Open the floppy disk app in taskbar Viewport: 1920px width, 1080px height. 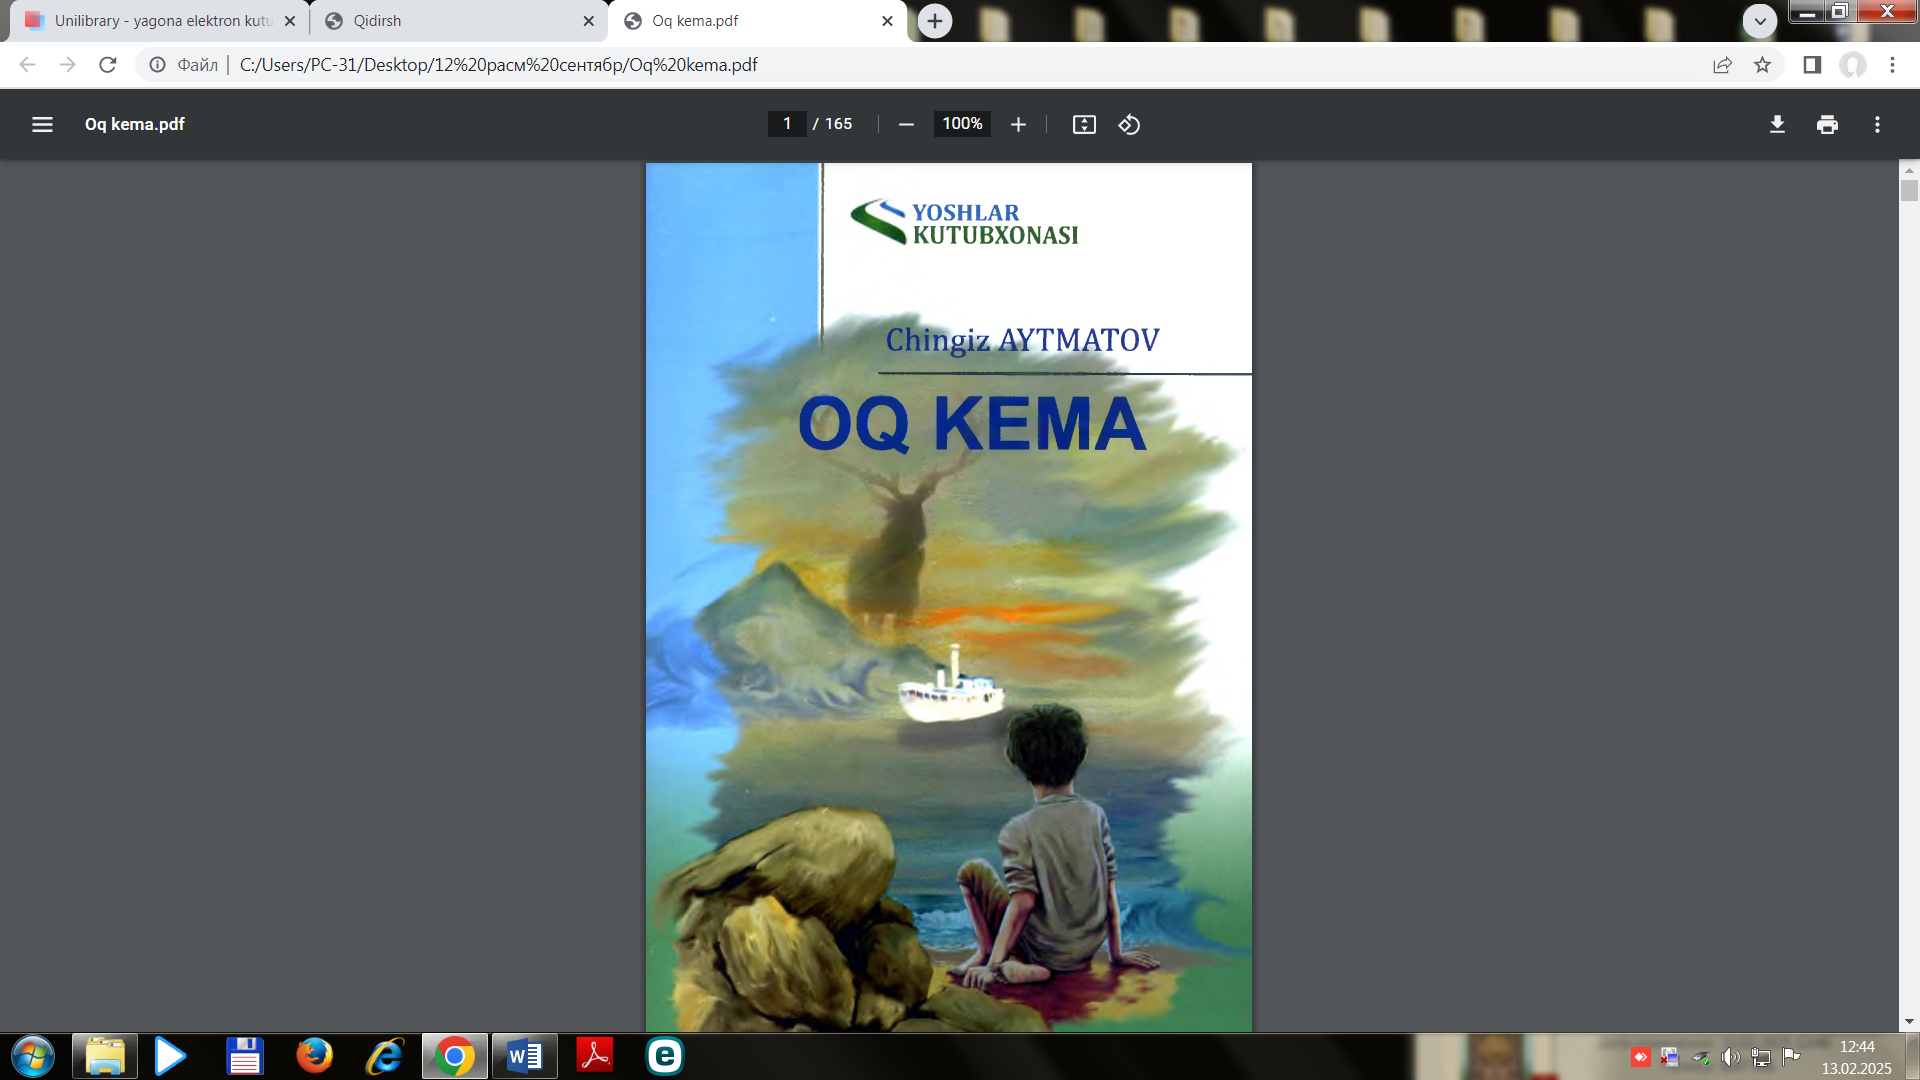(x=244, y=1056)
